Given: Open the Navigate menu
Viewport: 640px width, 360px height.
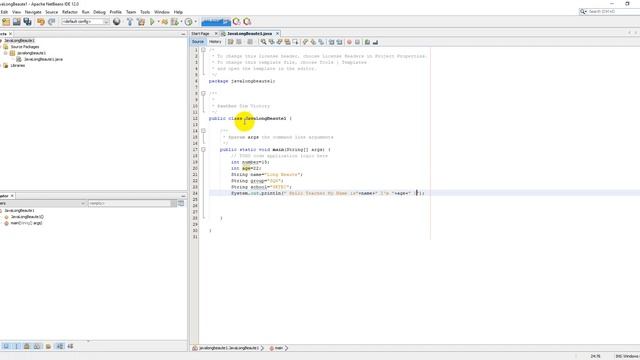Looking at the screenshot, I should [x=33, y=12].
